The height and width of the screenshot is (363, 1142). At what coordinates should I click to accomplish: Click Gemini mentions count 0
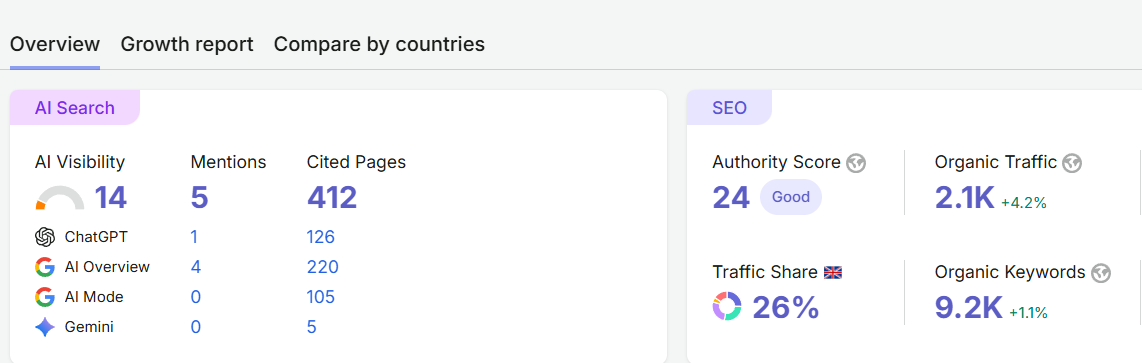point(195,327)
